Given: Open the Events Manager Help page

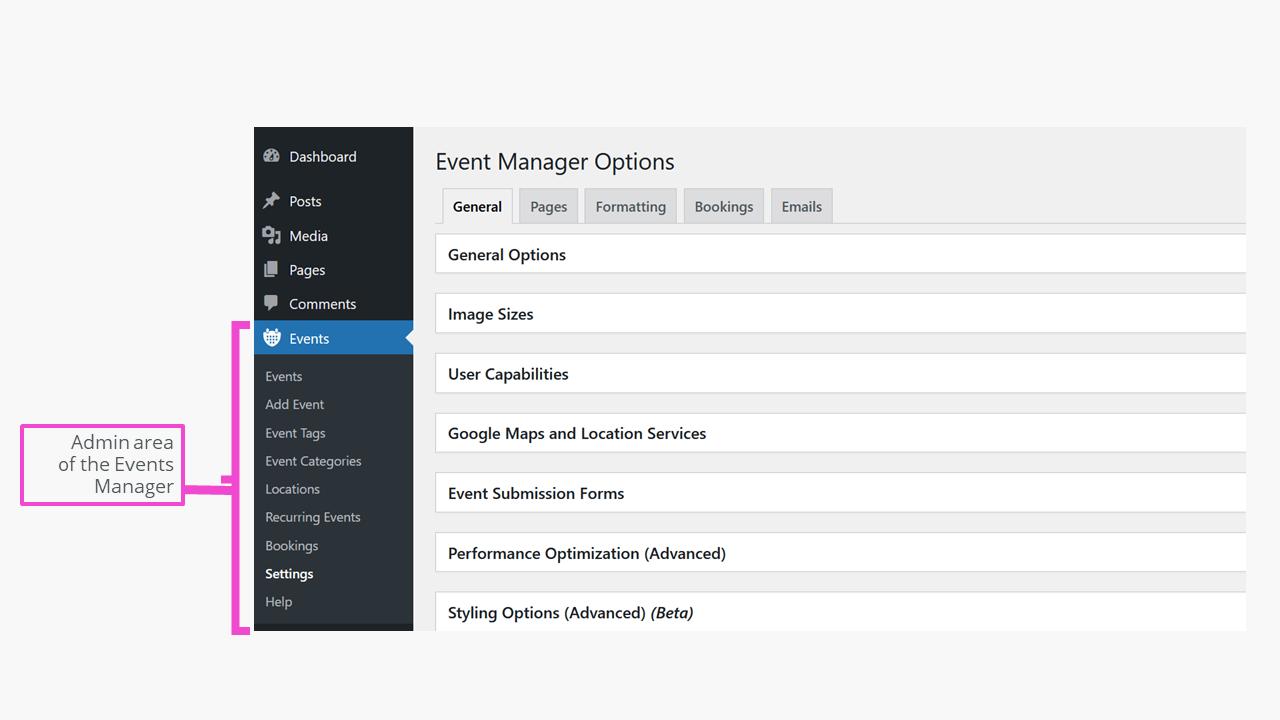Looking at the screenshot, I should (278, 601).
